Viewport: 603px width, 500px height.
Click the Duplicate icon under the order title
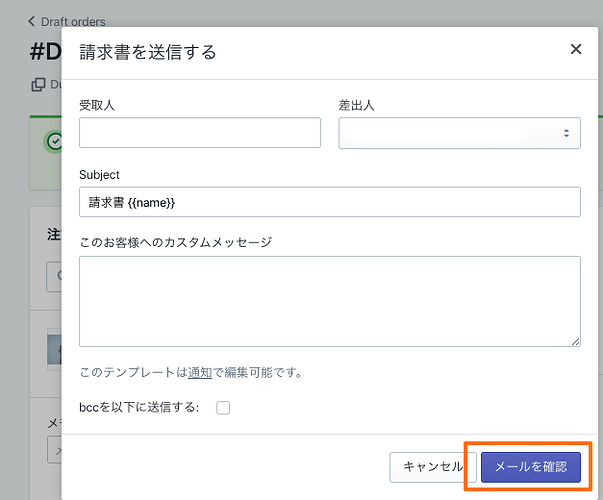39,85
